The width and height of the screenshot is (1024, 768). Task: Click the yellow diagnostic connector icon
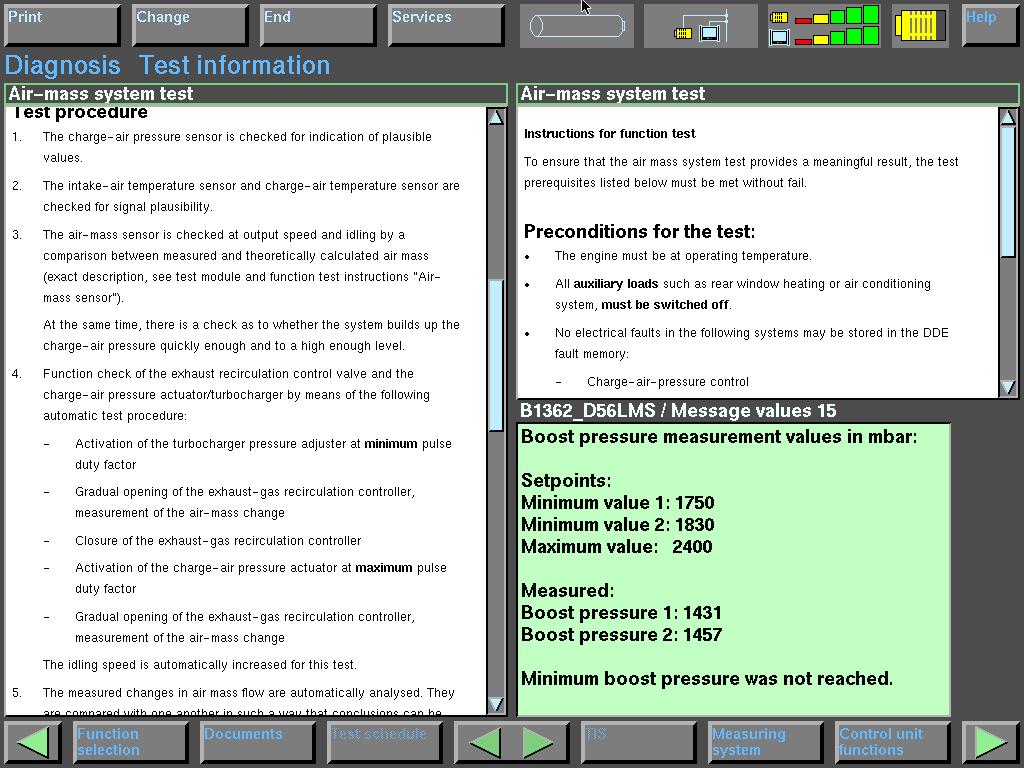pos(919,26)
